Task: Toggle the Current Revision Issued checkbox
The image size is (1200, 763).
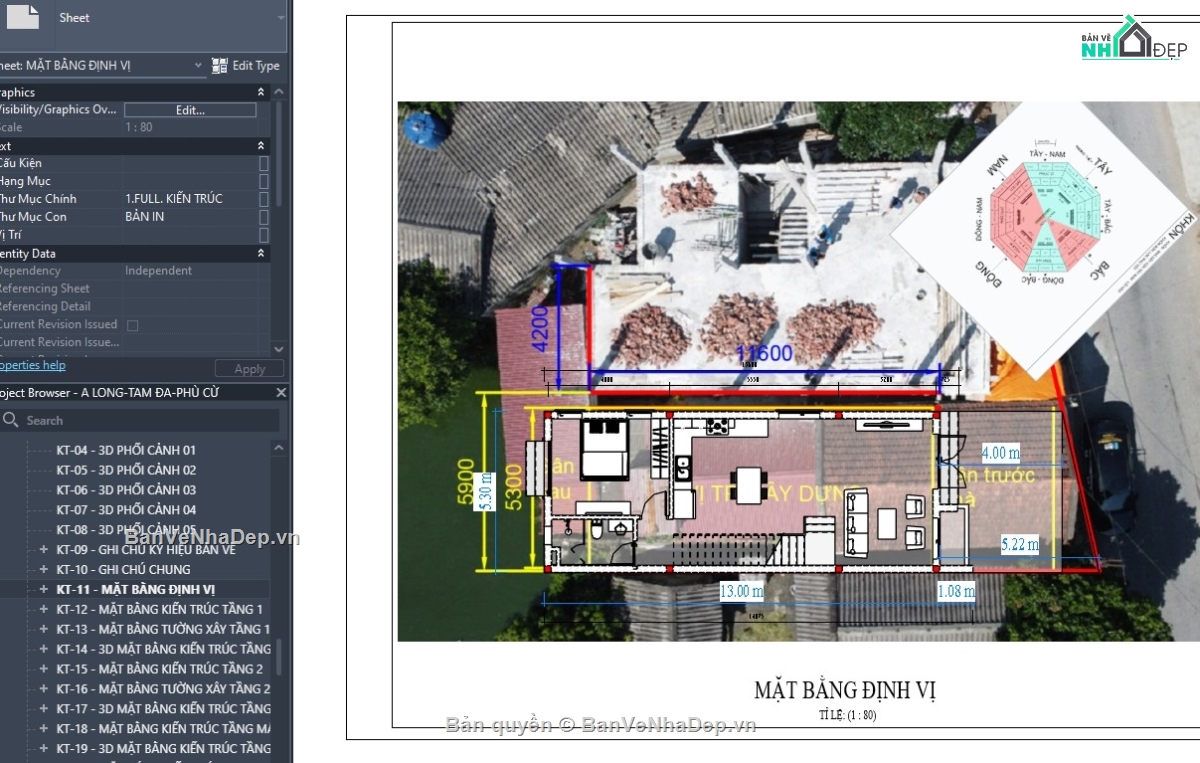Action: (x=133, y=325)
